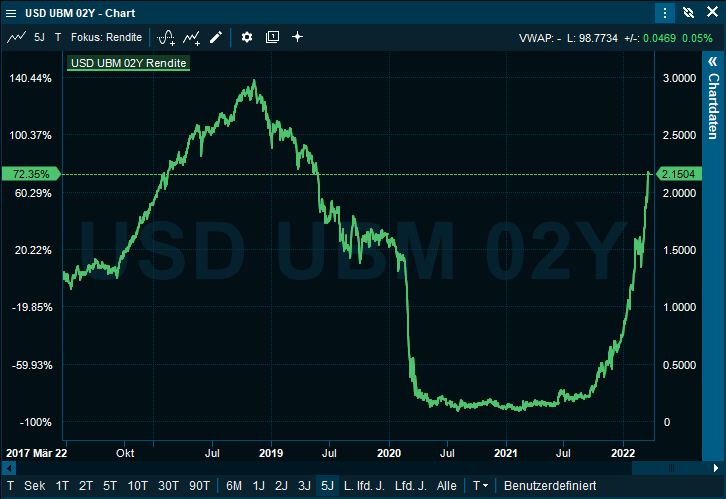Open the T interval dropdown in bottom bar
Image resolution: width=726 pixels, height=499 pixels.
click(x=481, y=486)
